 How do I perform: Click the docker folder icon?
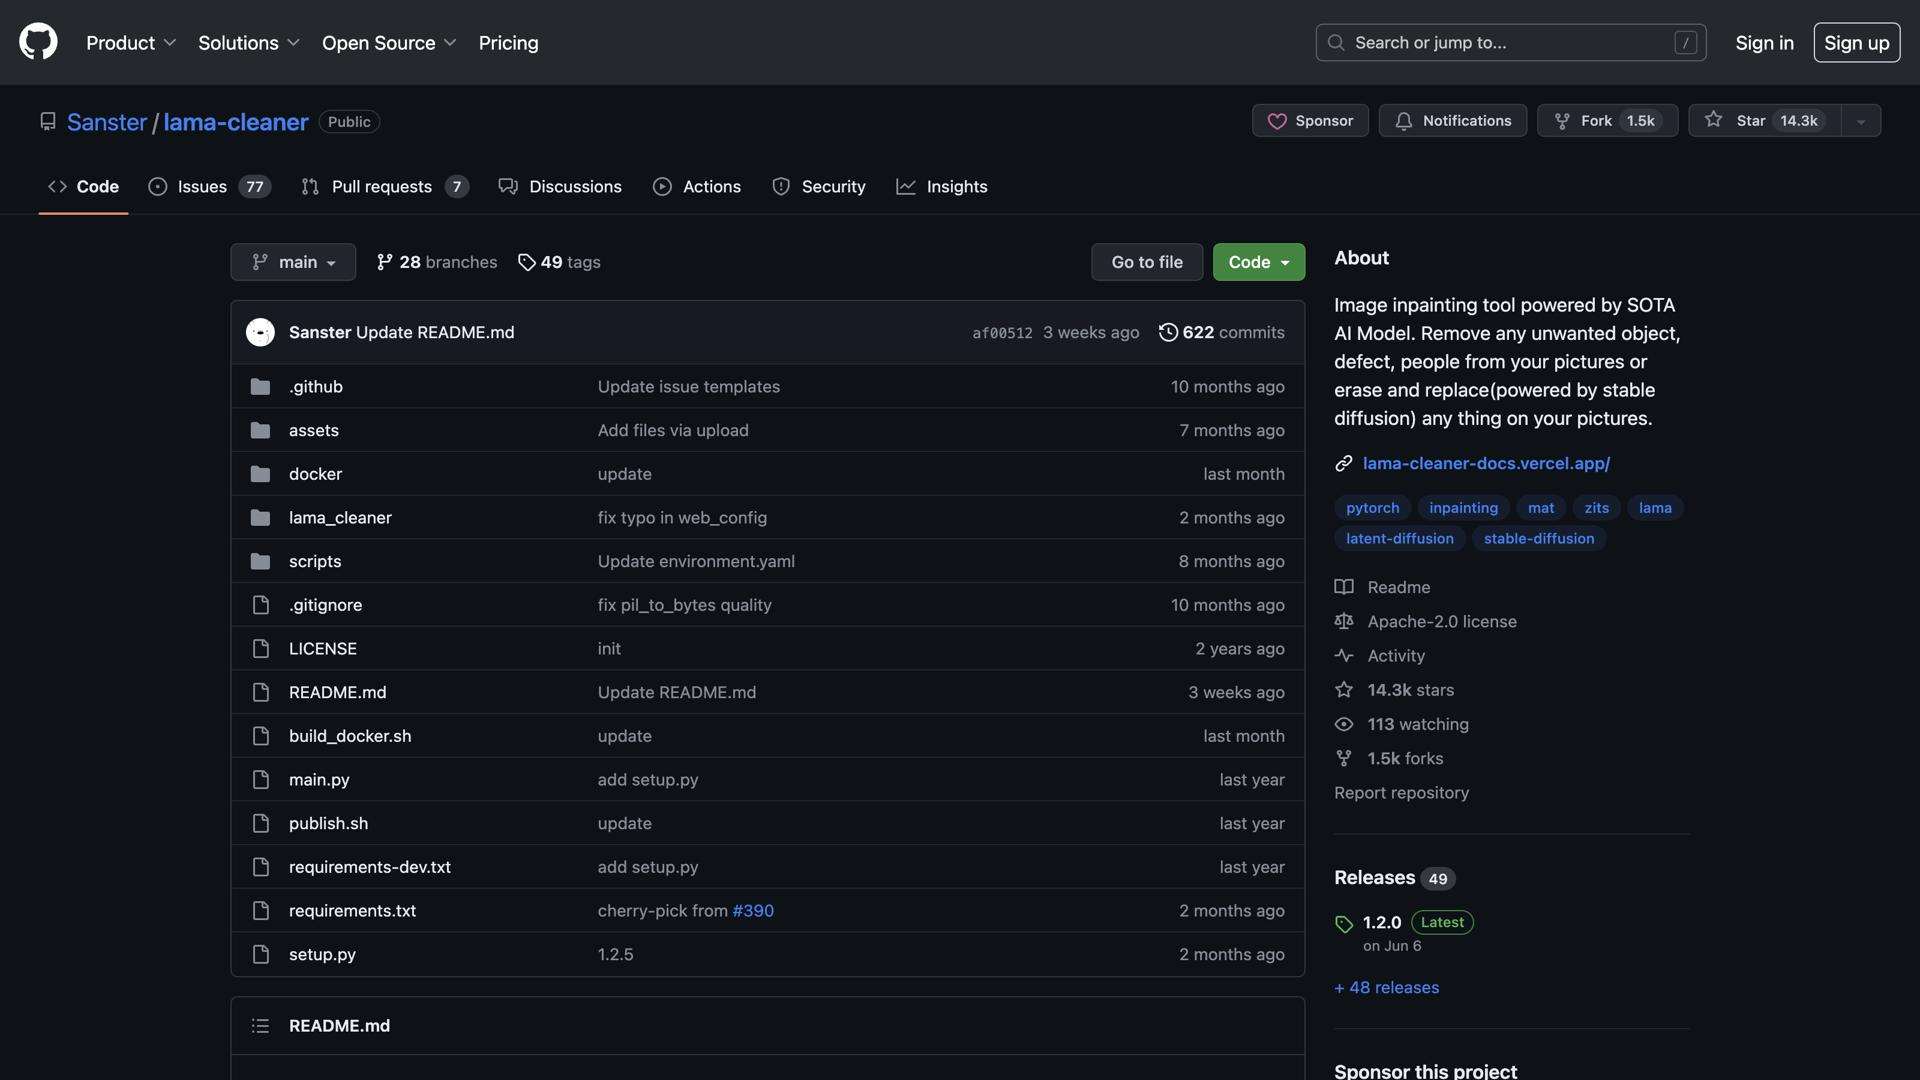[260, 474]
